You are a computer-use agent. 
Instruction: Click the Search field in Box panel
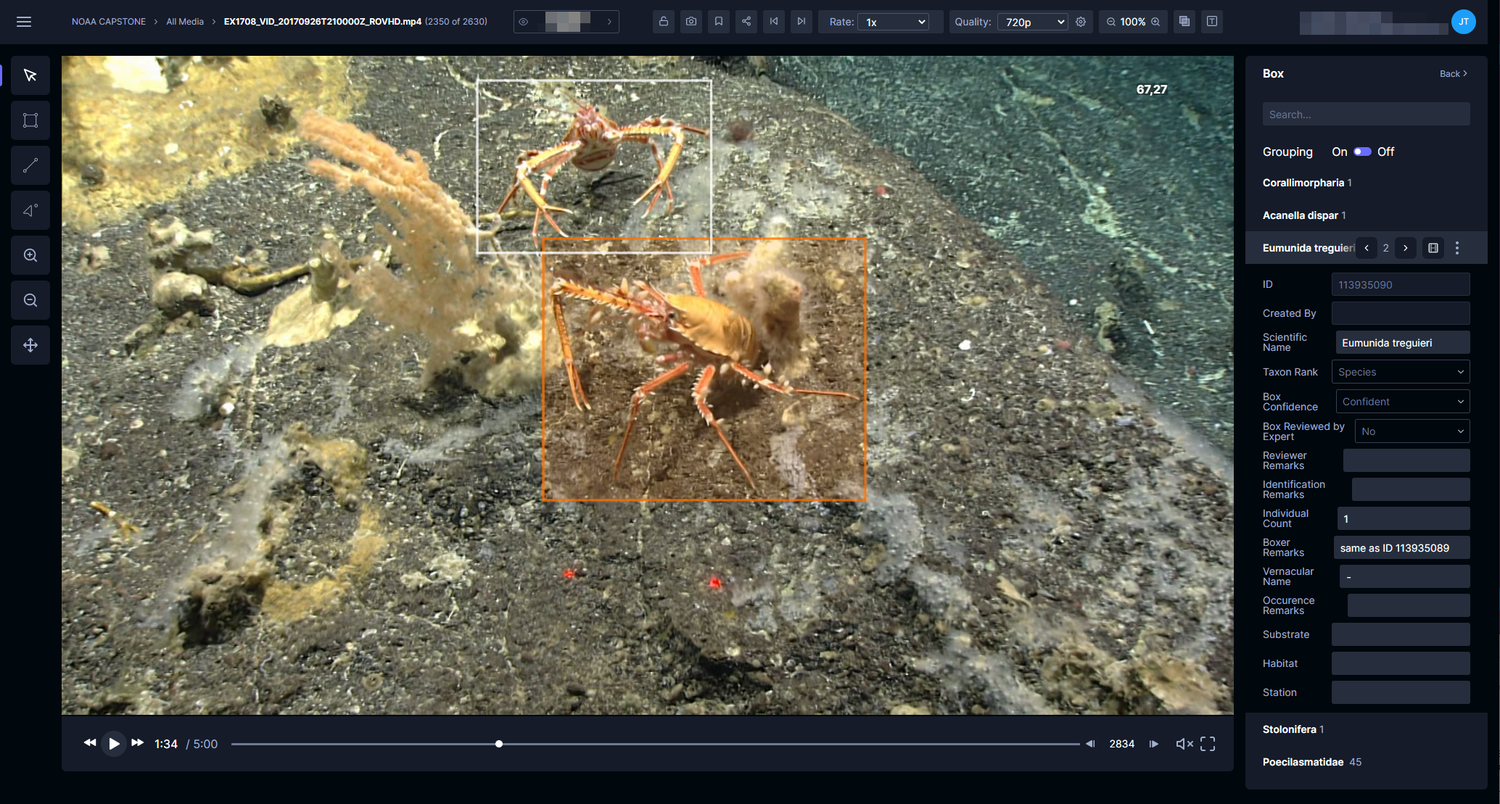point(1366,114)
